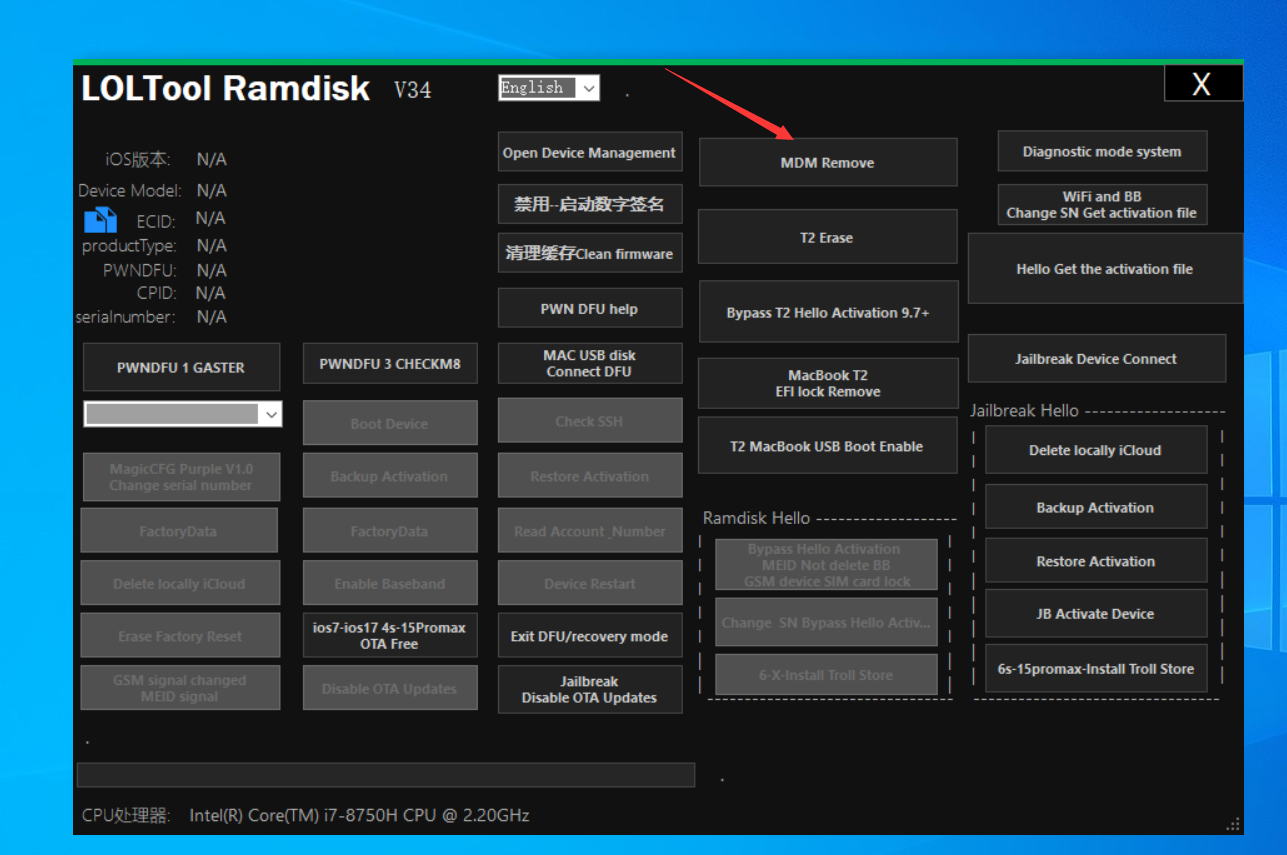Screen dimensions: 1287x855
Task: Click the CPID label
Action: [156, 293]
